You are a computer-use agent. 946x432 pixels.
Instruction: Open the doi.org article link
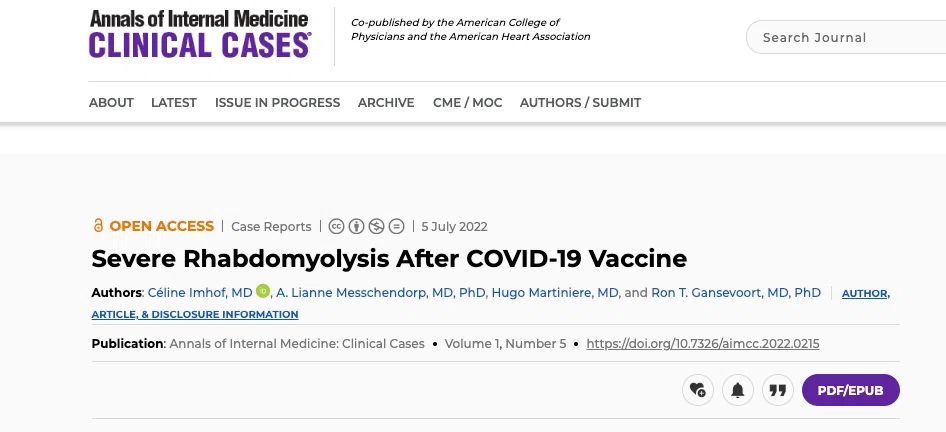click(x=703, y=344)
